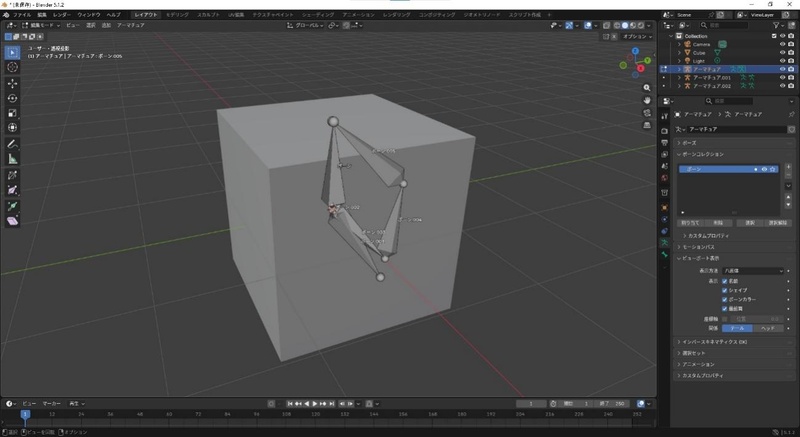Open the ウィンドウ menu
Viewport: 800px width, 437px height.
click(88, 15)
